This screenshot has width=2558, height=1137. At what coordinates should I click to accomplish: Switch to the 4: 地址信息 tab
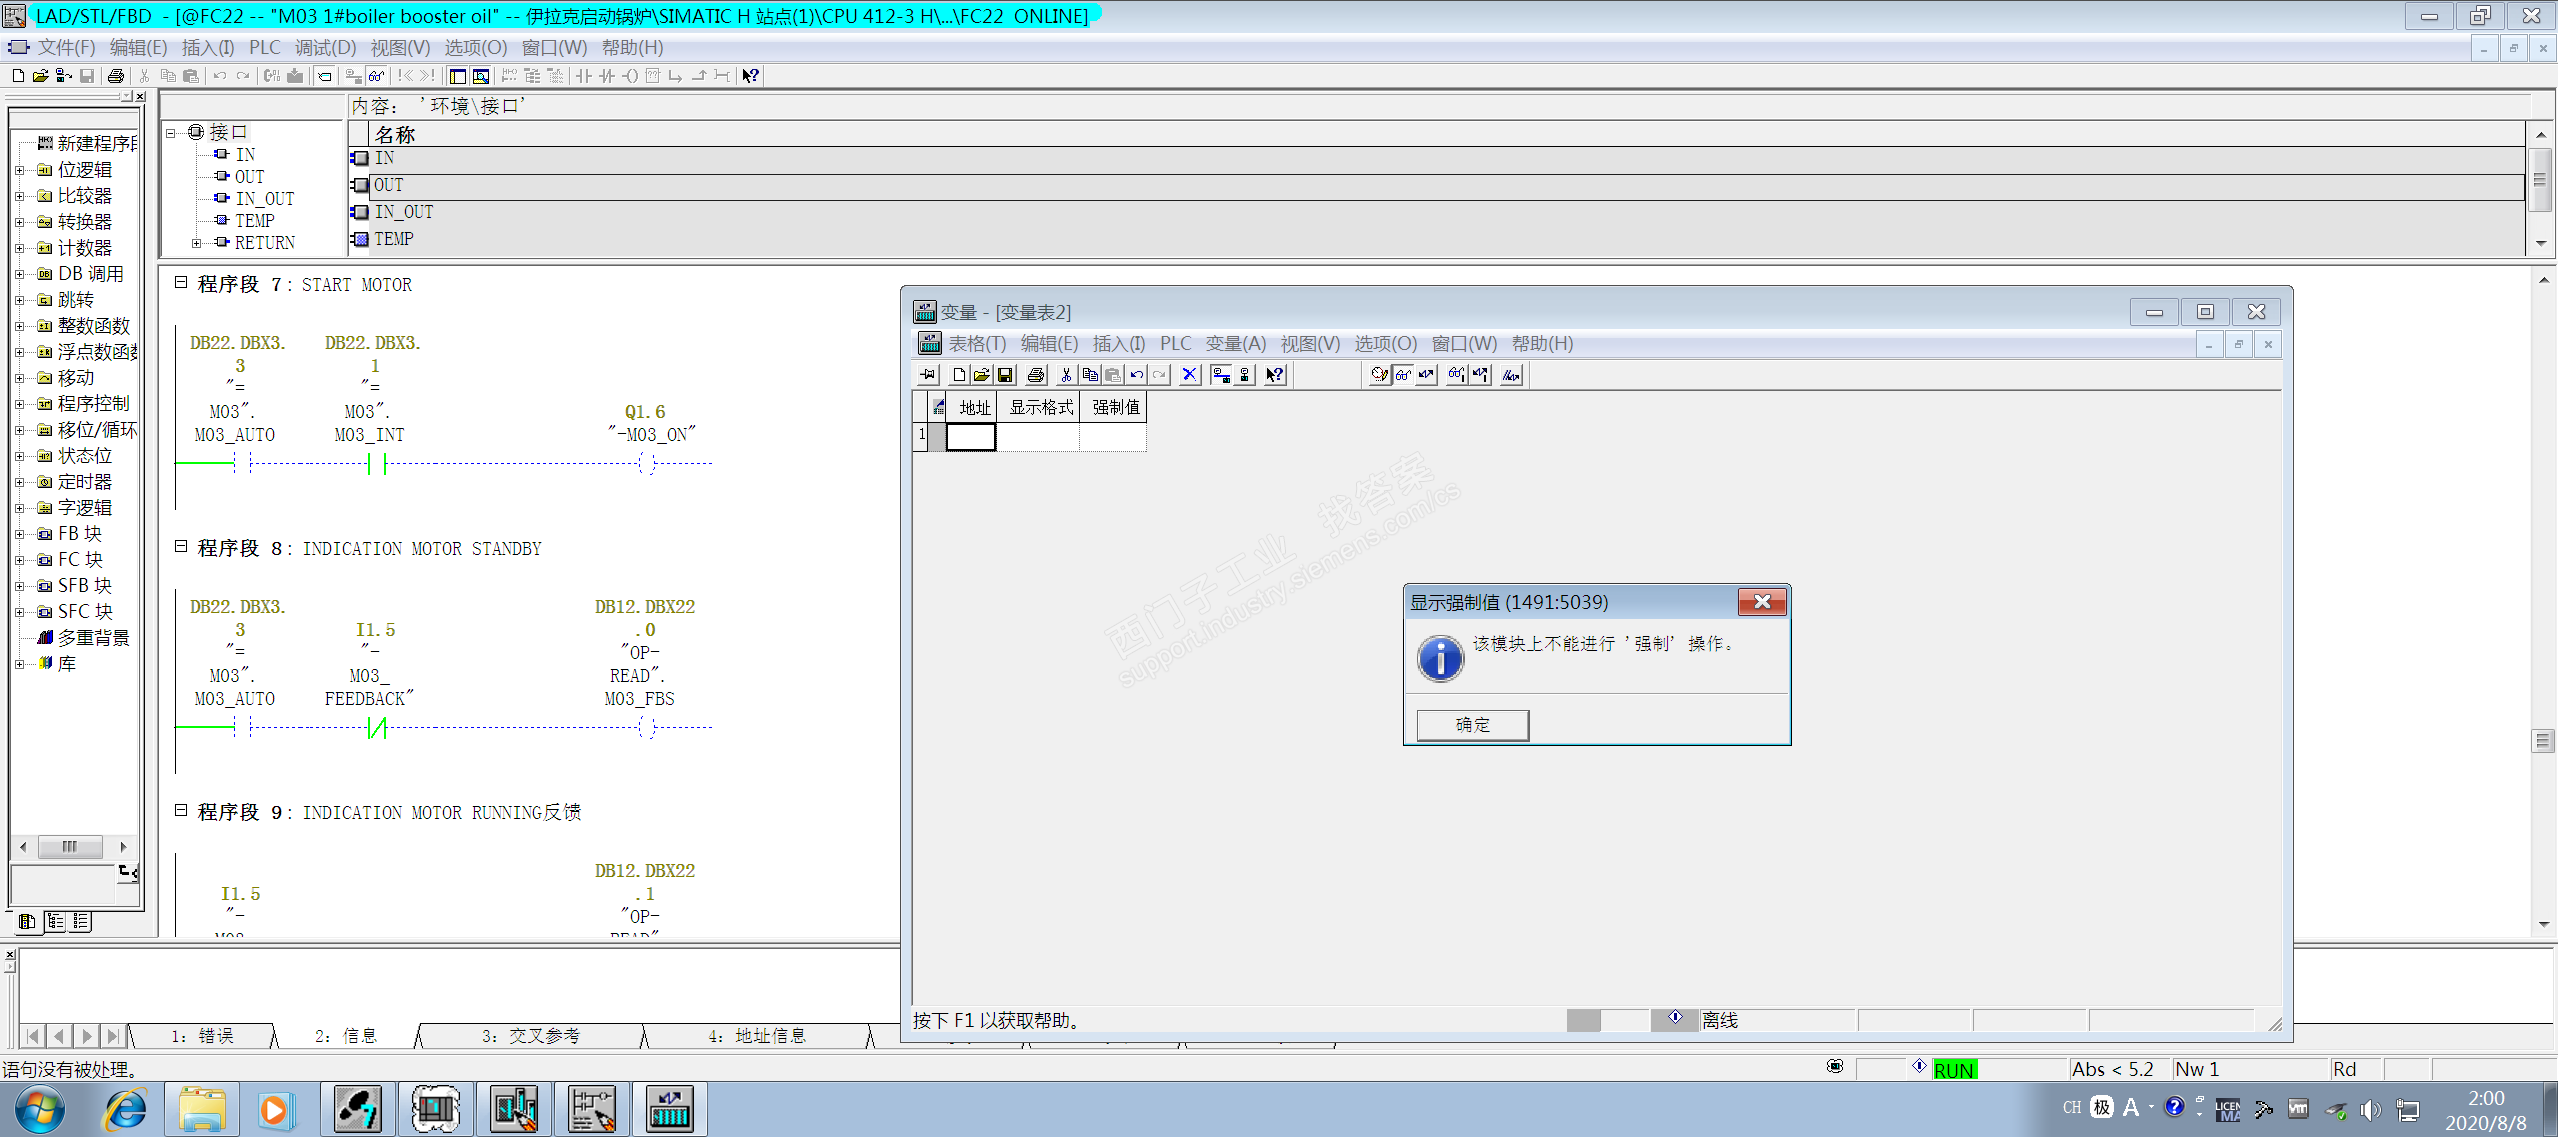(757, 1036)
